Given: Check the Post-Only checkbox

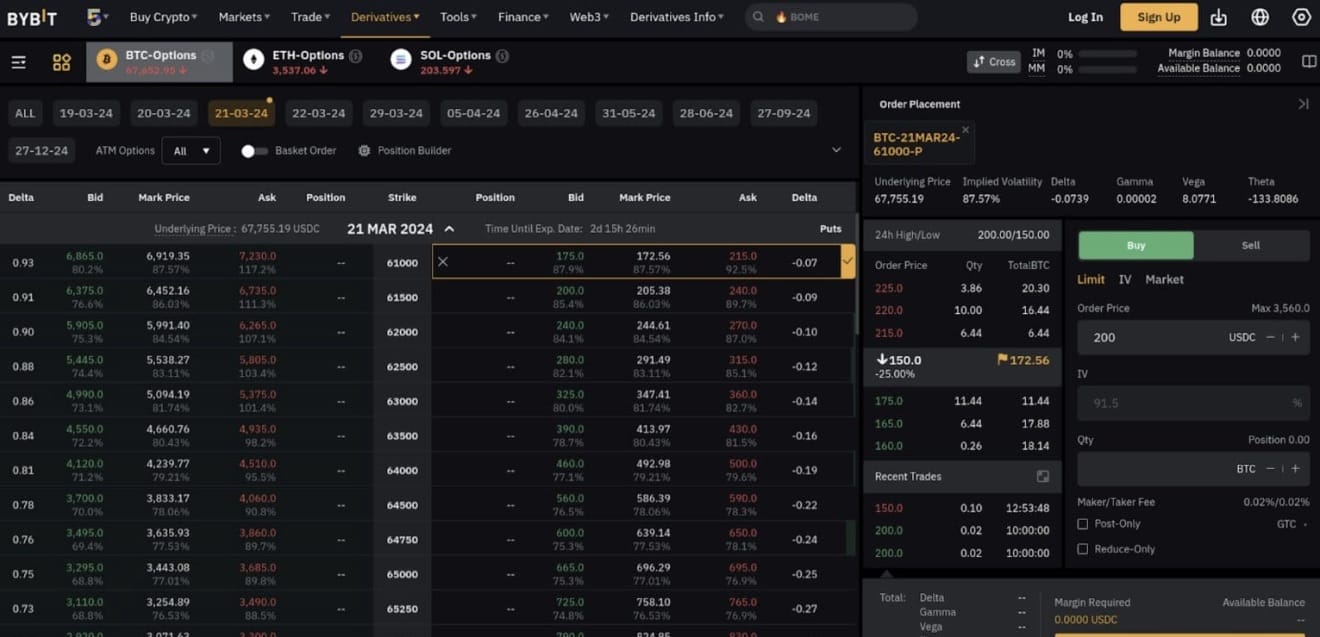Looking at the screenshot, I should click(1082, 524).
